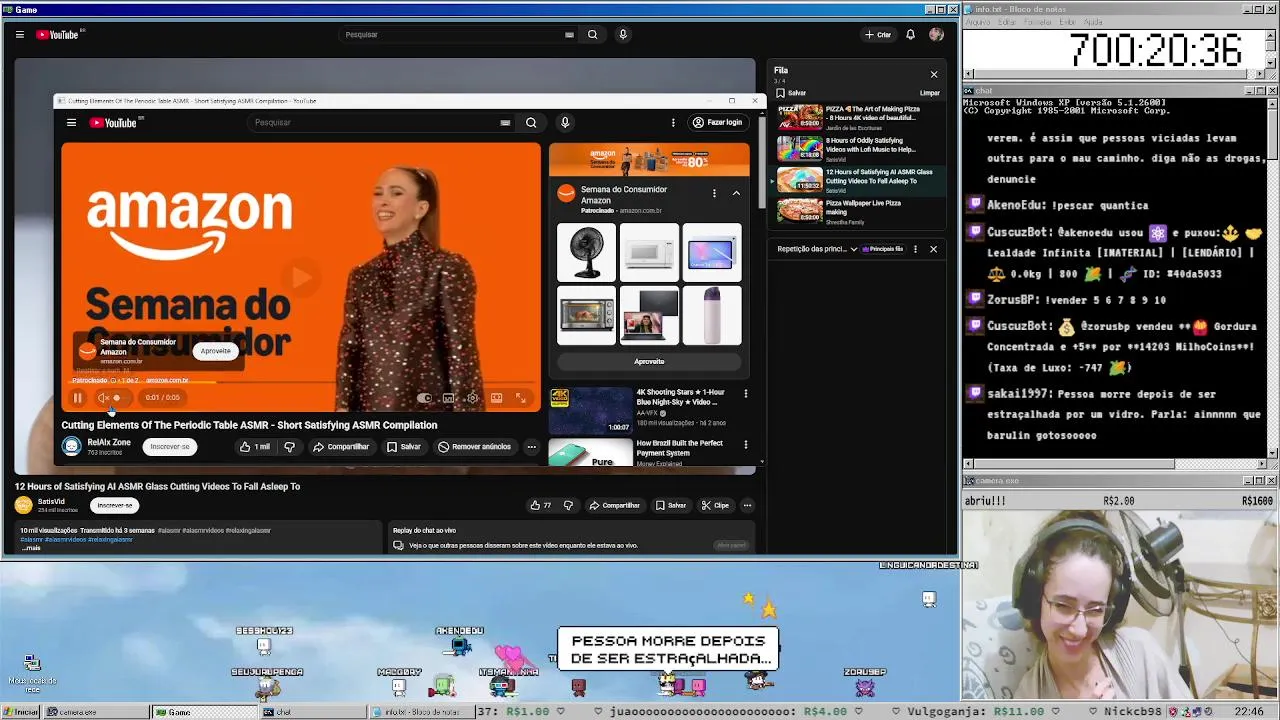Share the Cutting Elements video
The height and width of the screenshot is (720, 1280).
click(341, 447)
